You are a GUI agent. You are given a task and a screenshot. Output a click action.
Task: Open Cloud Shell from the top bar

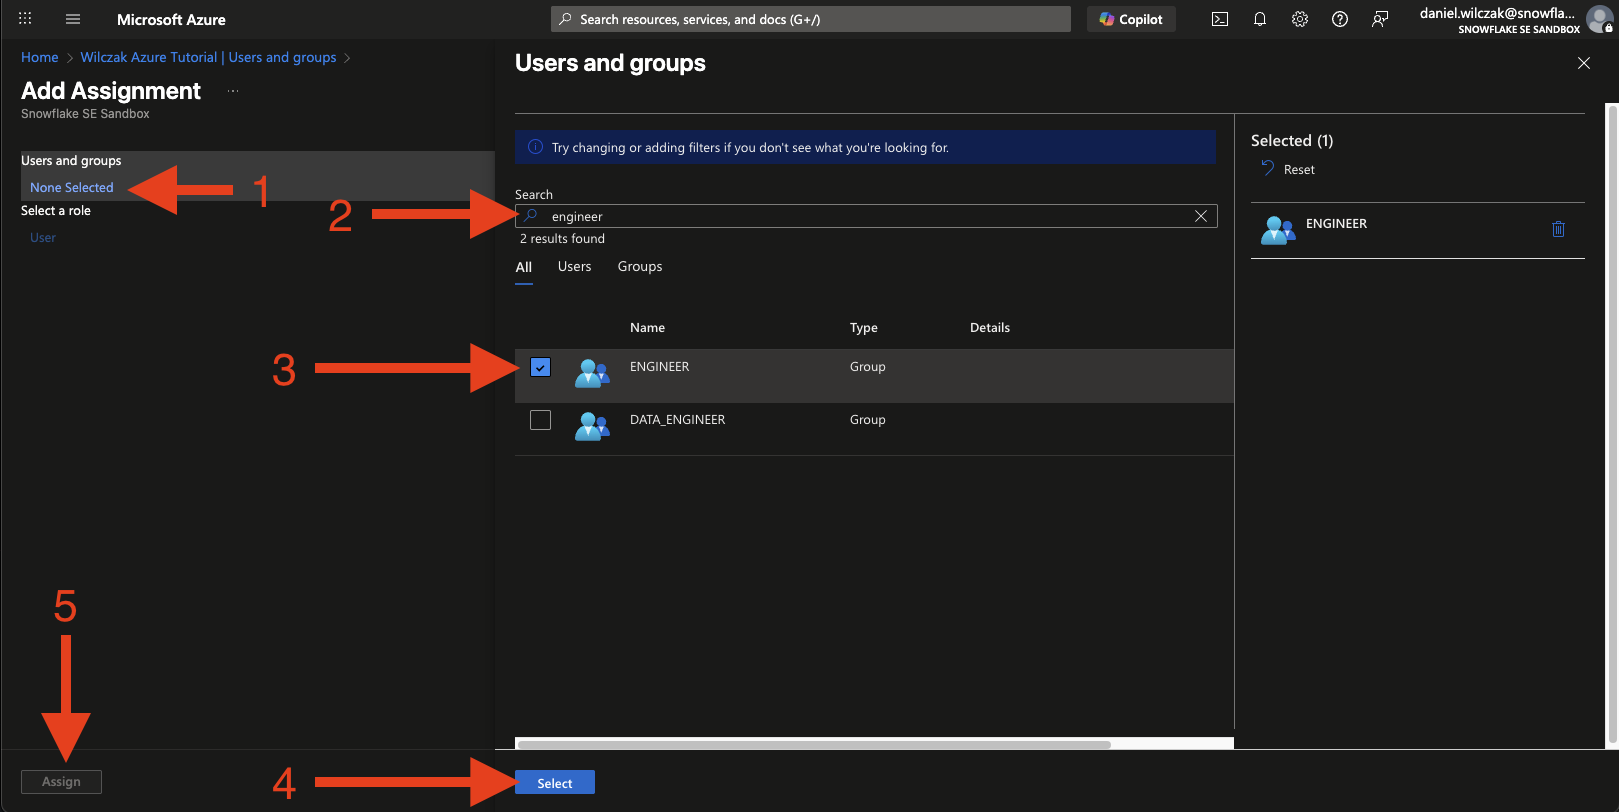click(1220, 19)
